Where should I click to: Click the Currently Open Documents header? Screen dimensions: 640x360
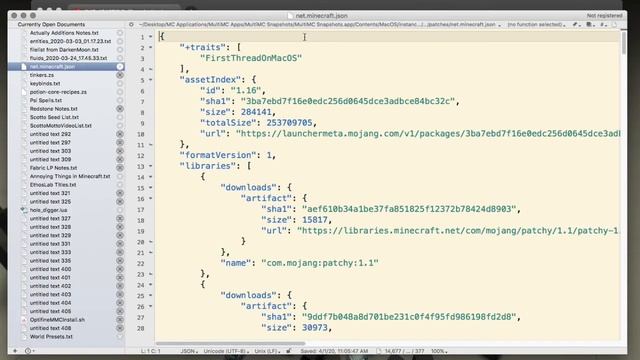(51, 24)
